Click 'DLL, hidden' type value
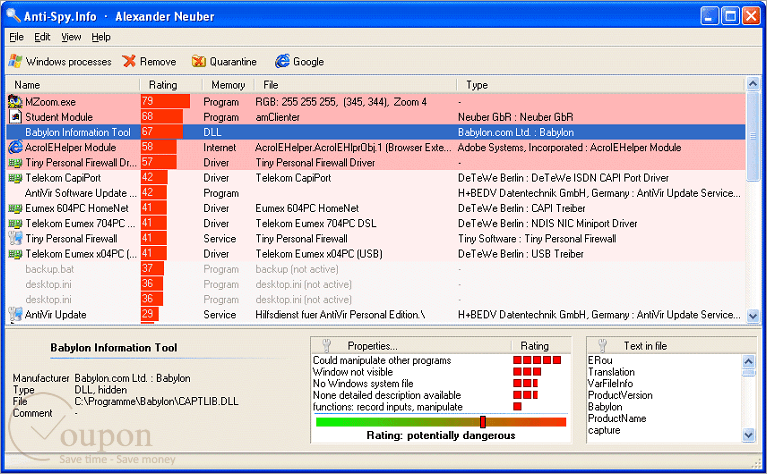 [x=100, y=390]
